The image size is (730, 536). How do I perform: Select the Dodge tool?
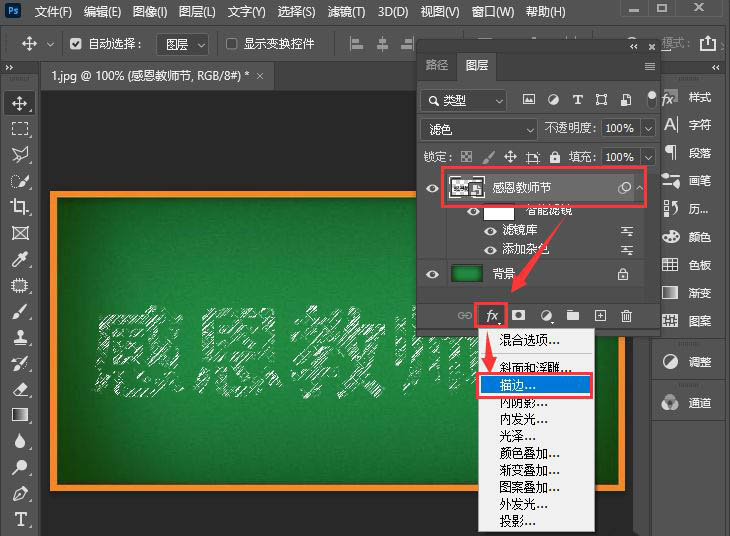(20, 467)
